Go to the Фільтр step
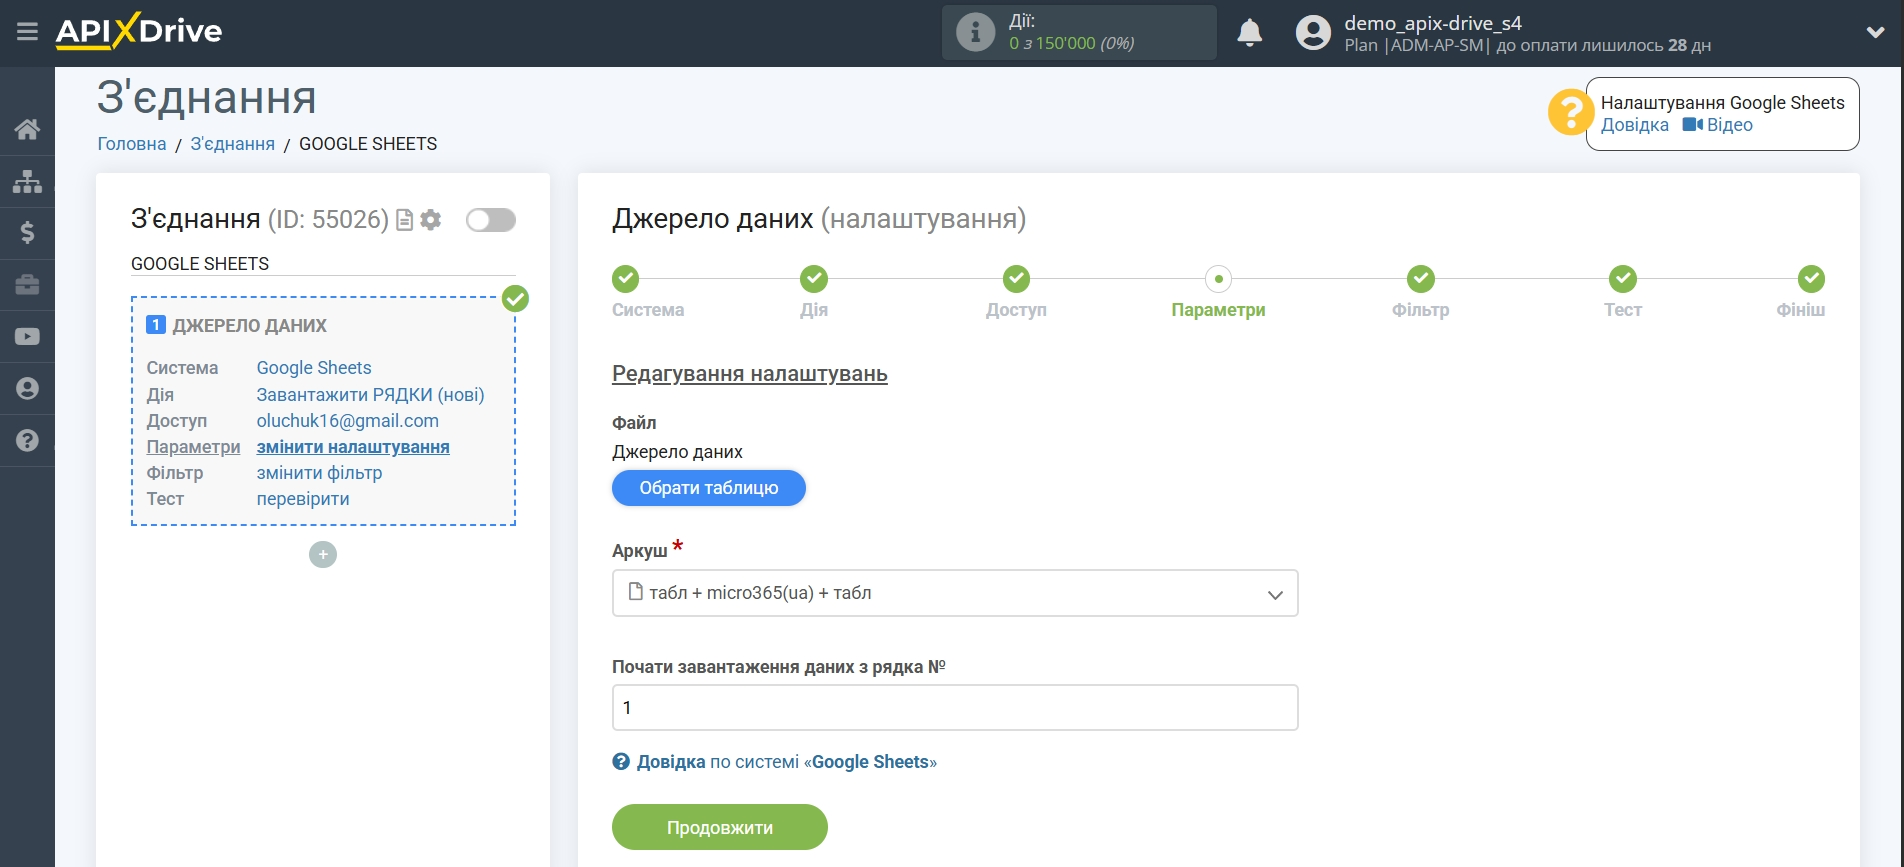 [1420, 279]
